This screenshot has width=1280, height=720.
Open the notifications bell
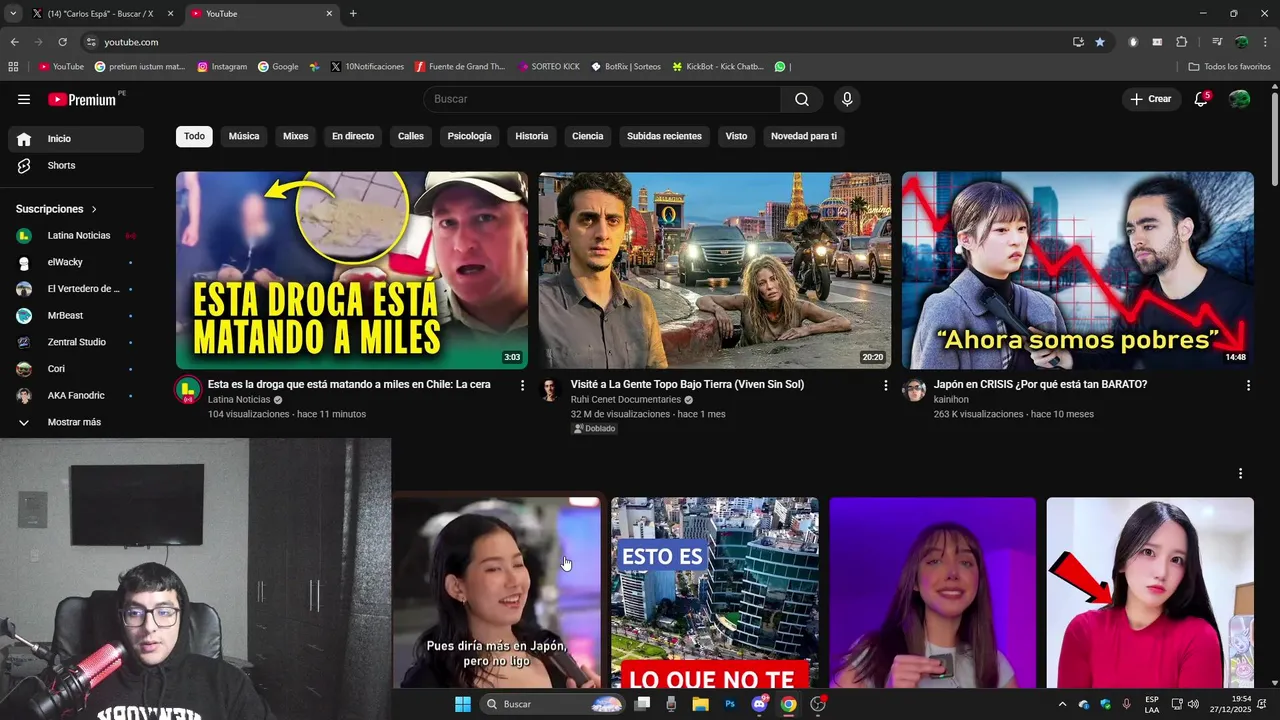(1201, 99)
